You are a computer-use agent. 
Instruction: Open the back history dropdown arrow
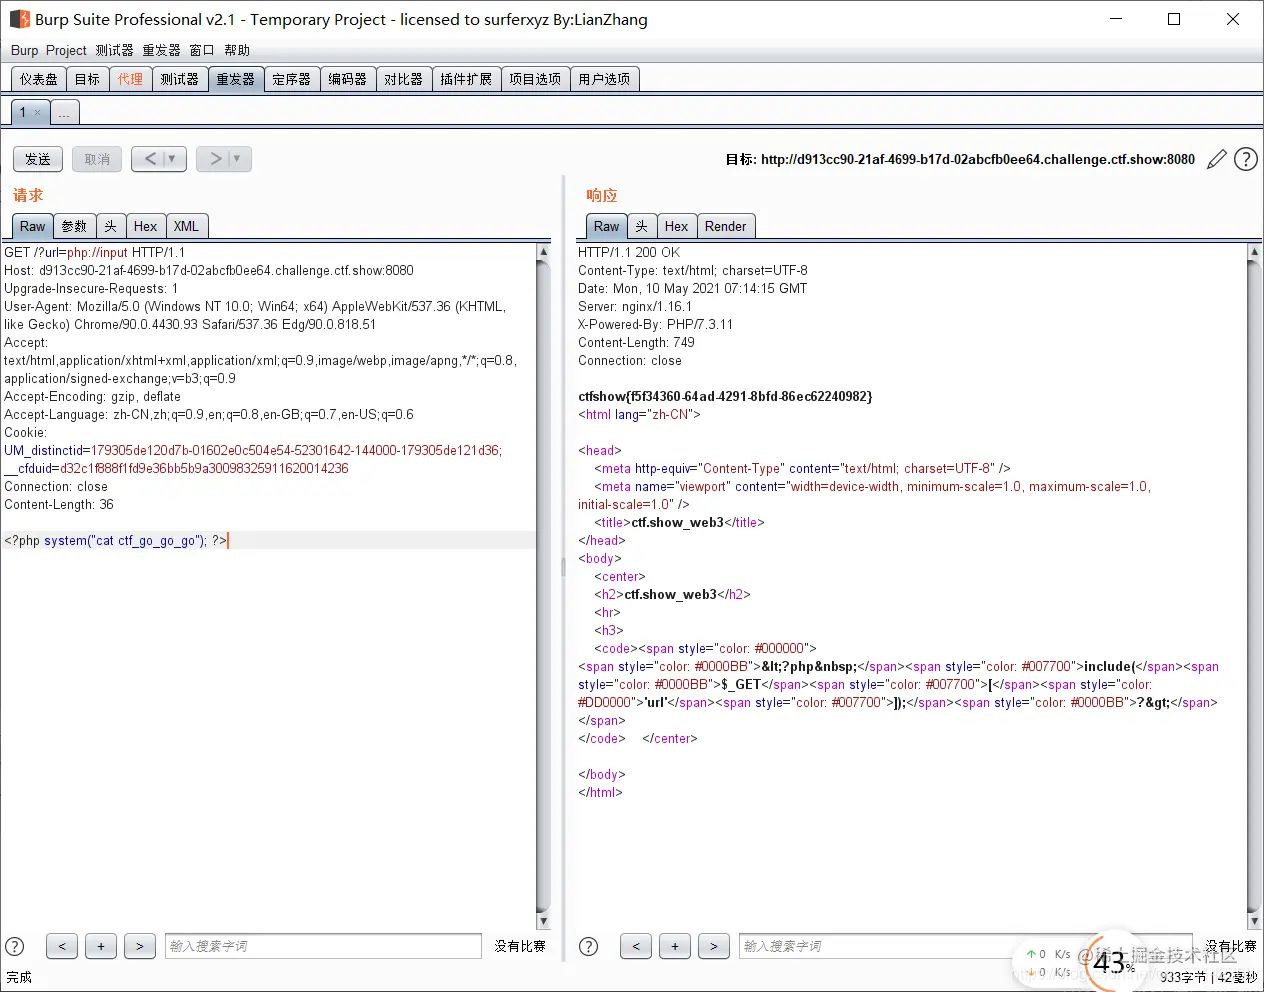(173, 159)
